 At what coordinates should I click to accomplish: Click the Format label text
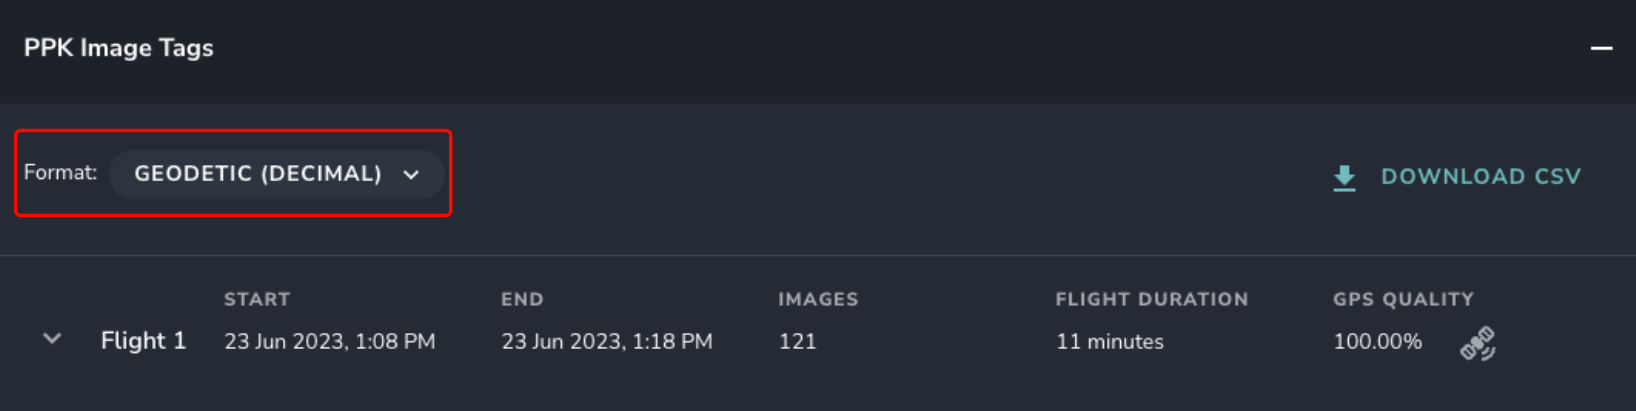click(x=60, y=173)
